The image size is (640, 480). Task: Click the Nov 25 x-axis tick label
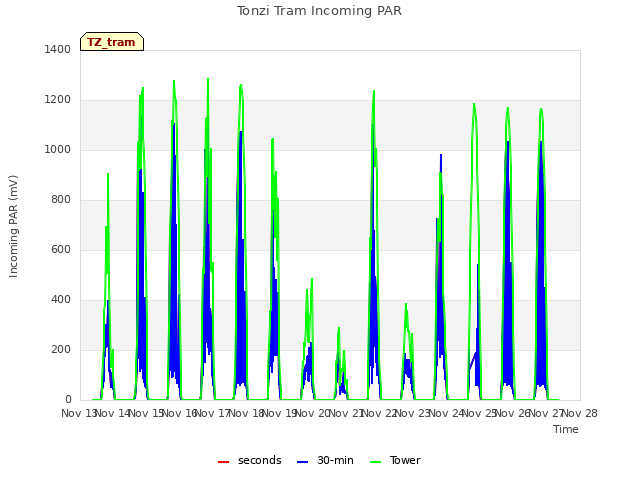(x=480, y=413)
